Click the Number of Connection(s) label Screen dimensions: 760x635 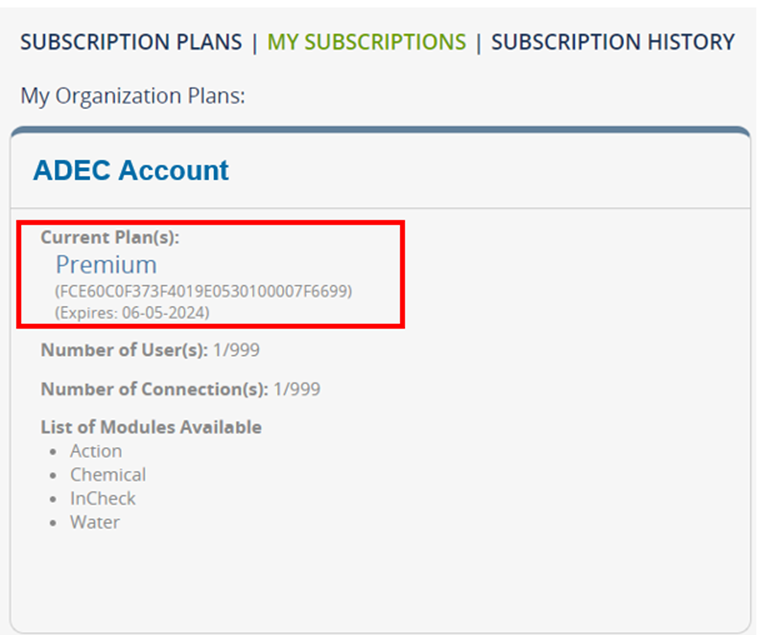click(154, 389)
